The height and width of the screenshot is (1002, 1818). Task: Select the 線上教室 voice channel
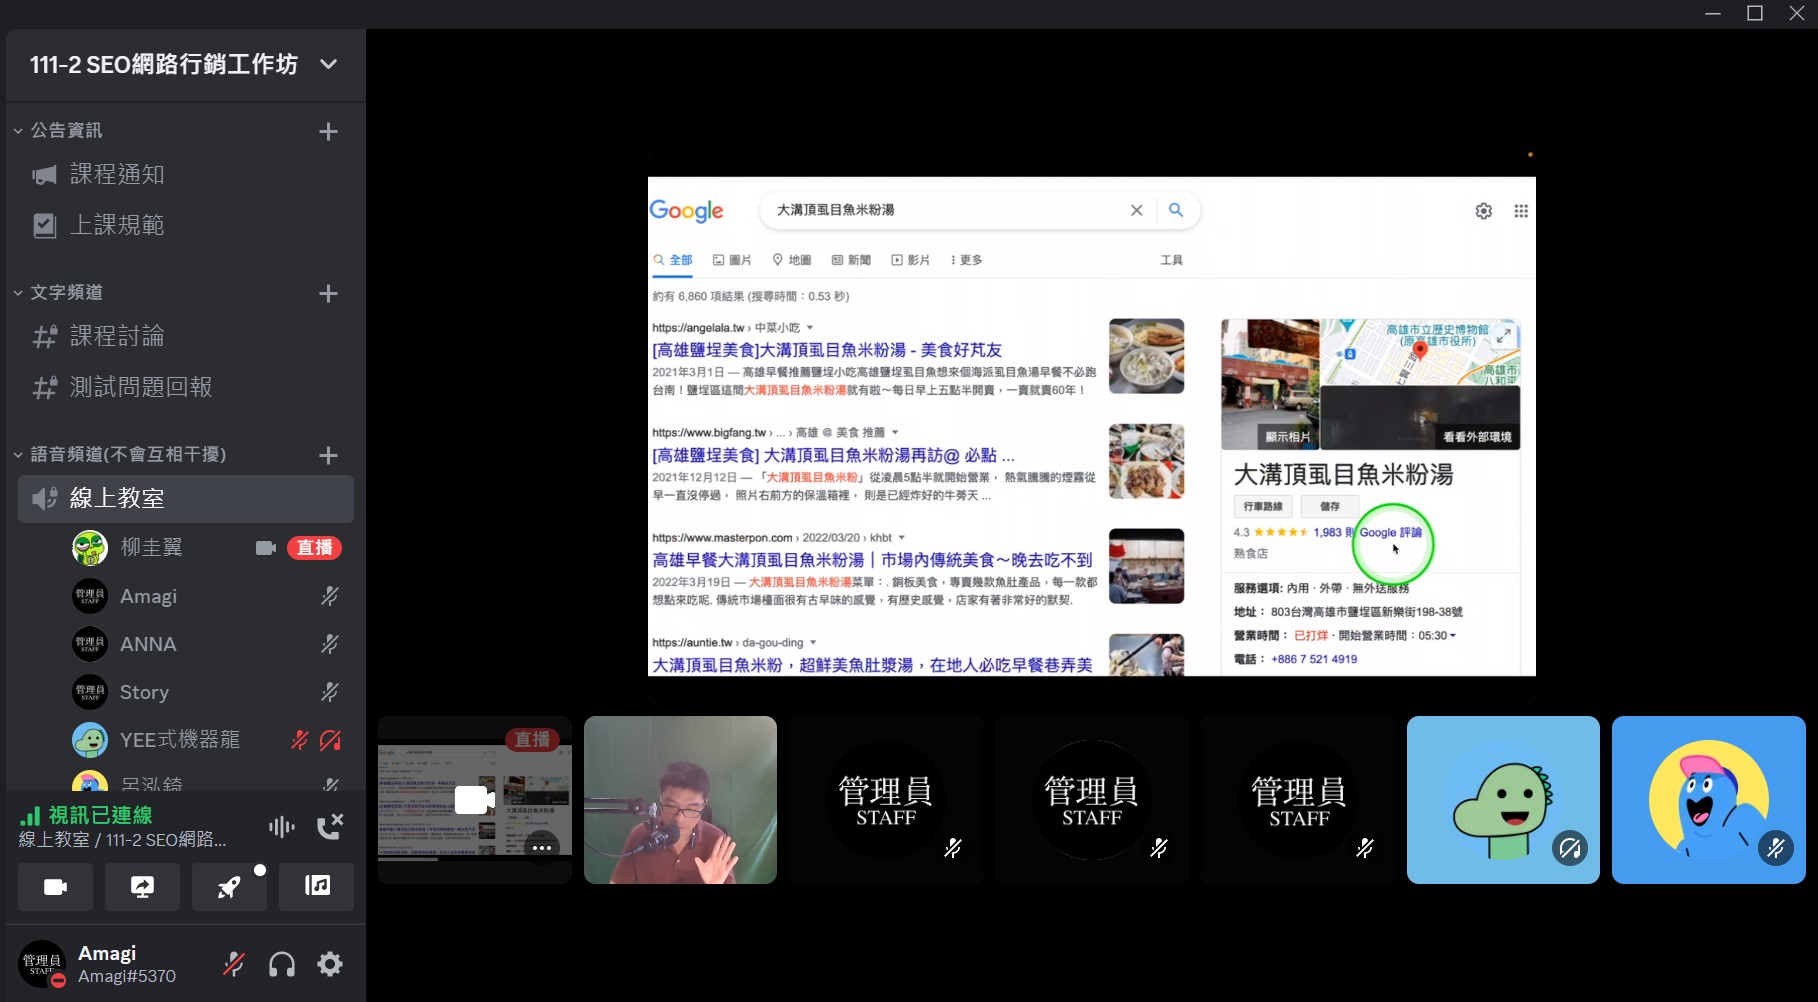(186, 499)
